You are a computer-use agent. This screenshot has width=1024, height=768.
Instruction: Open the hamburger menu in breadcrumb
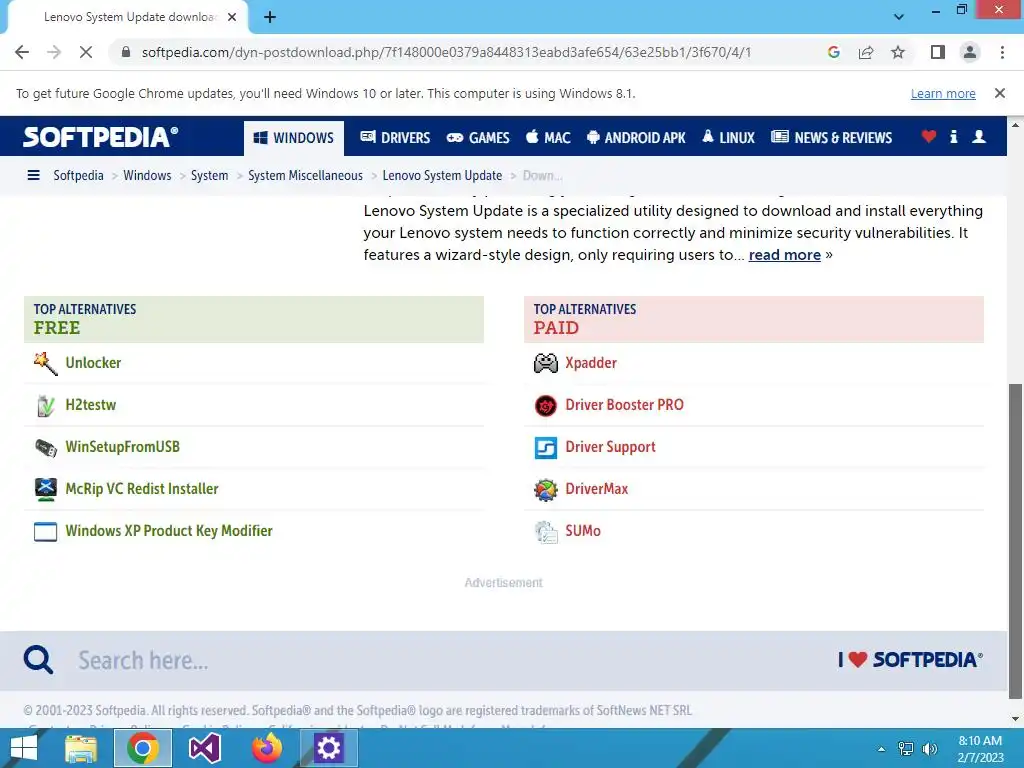pyautogui.click(x=33, y=175)
